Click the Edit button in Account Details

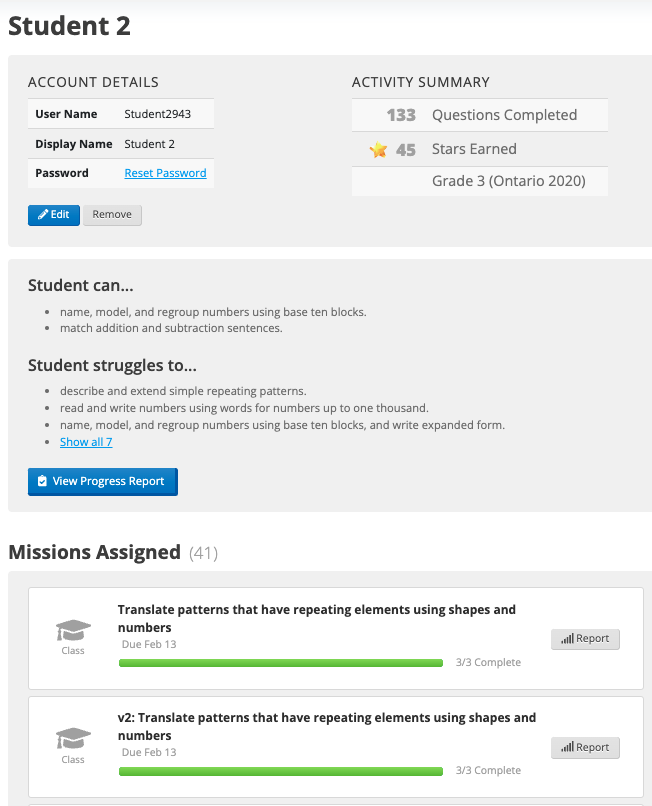53,214
